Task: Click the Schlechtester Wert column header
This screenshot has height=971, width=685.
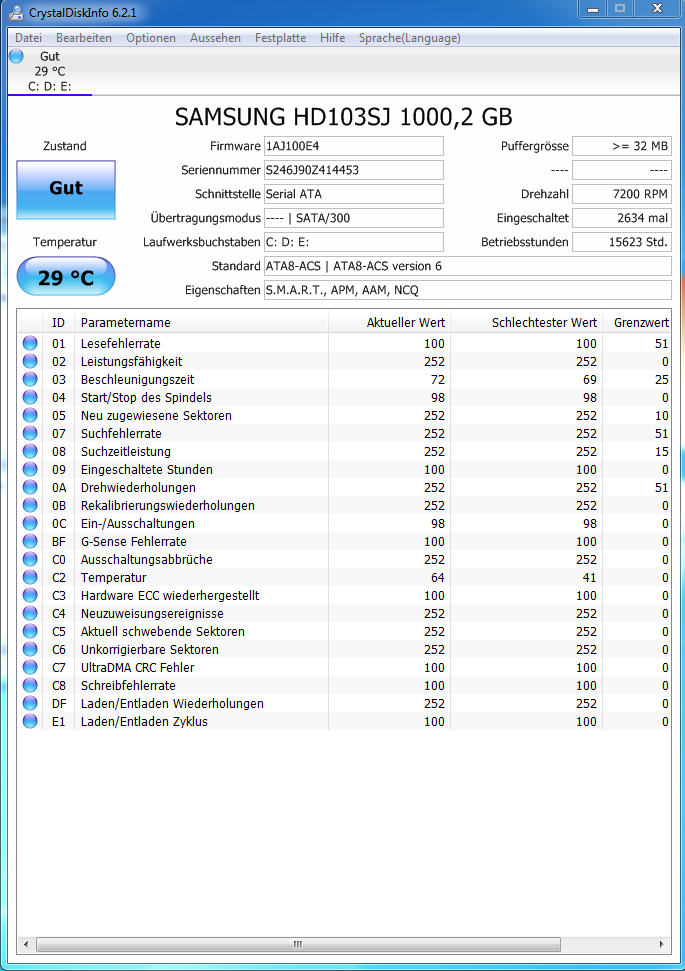Action: [527, 323]
